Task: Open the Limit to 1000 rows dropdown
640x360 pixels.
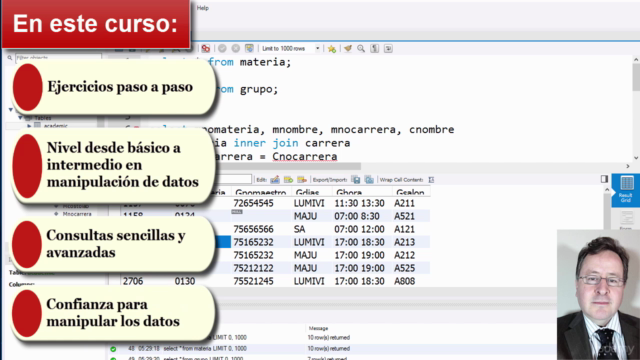Action: [x=290, y=49]
